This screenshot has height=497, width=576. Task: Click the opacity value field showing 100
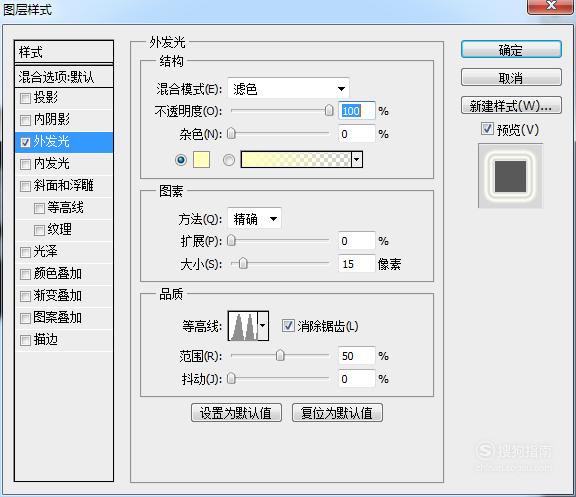pos(357,111)
